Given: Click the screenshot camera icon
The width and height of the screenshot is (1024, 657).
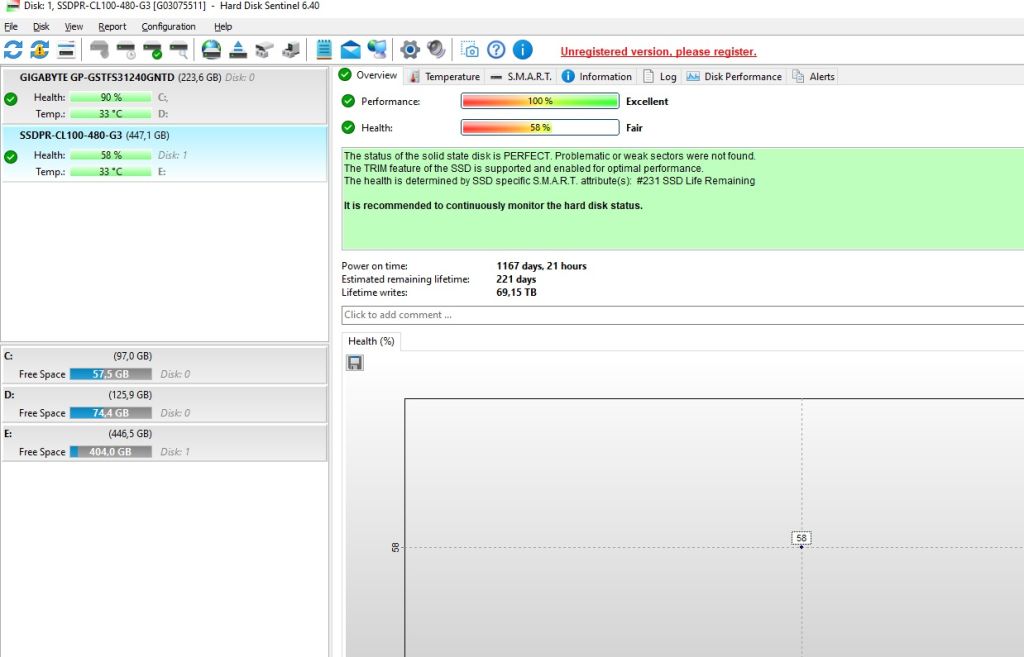Looking at the screenshot, I should point(469,50).
